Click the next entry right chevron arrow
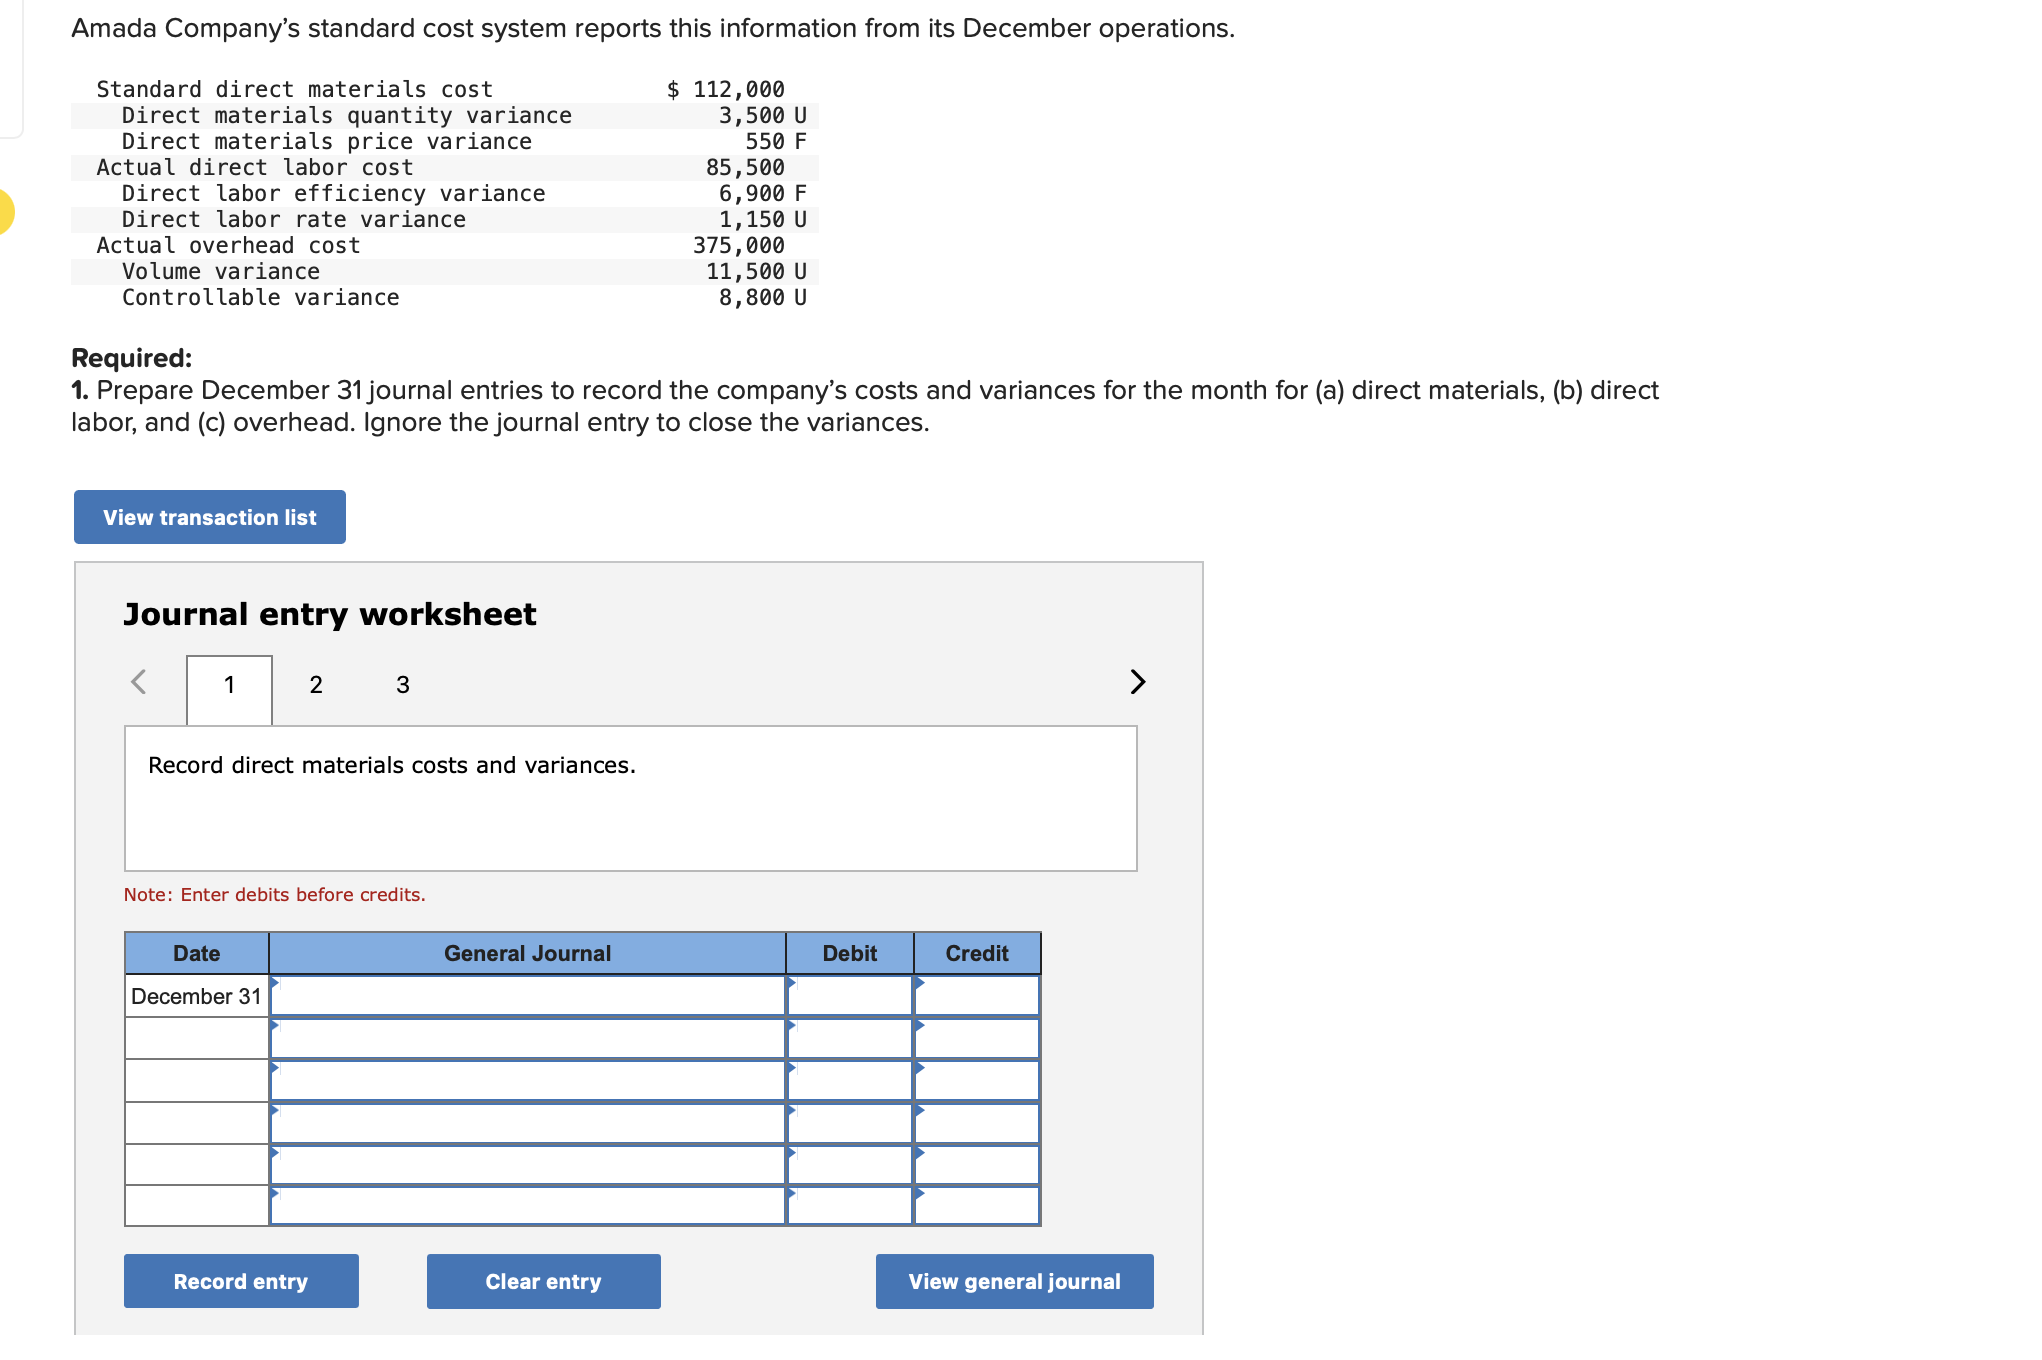2042x1360 pixels. pos(1137,682)
